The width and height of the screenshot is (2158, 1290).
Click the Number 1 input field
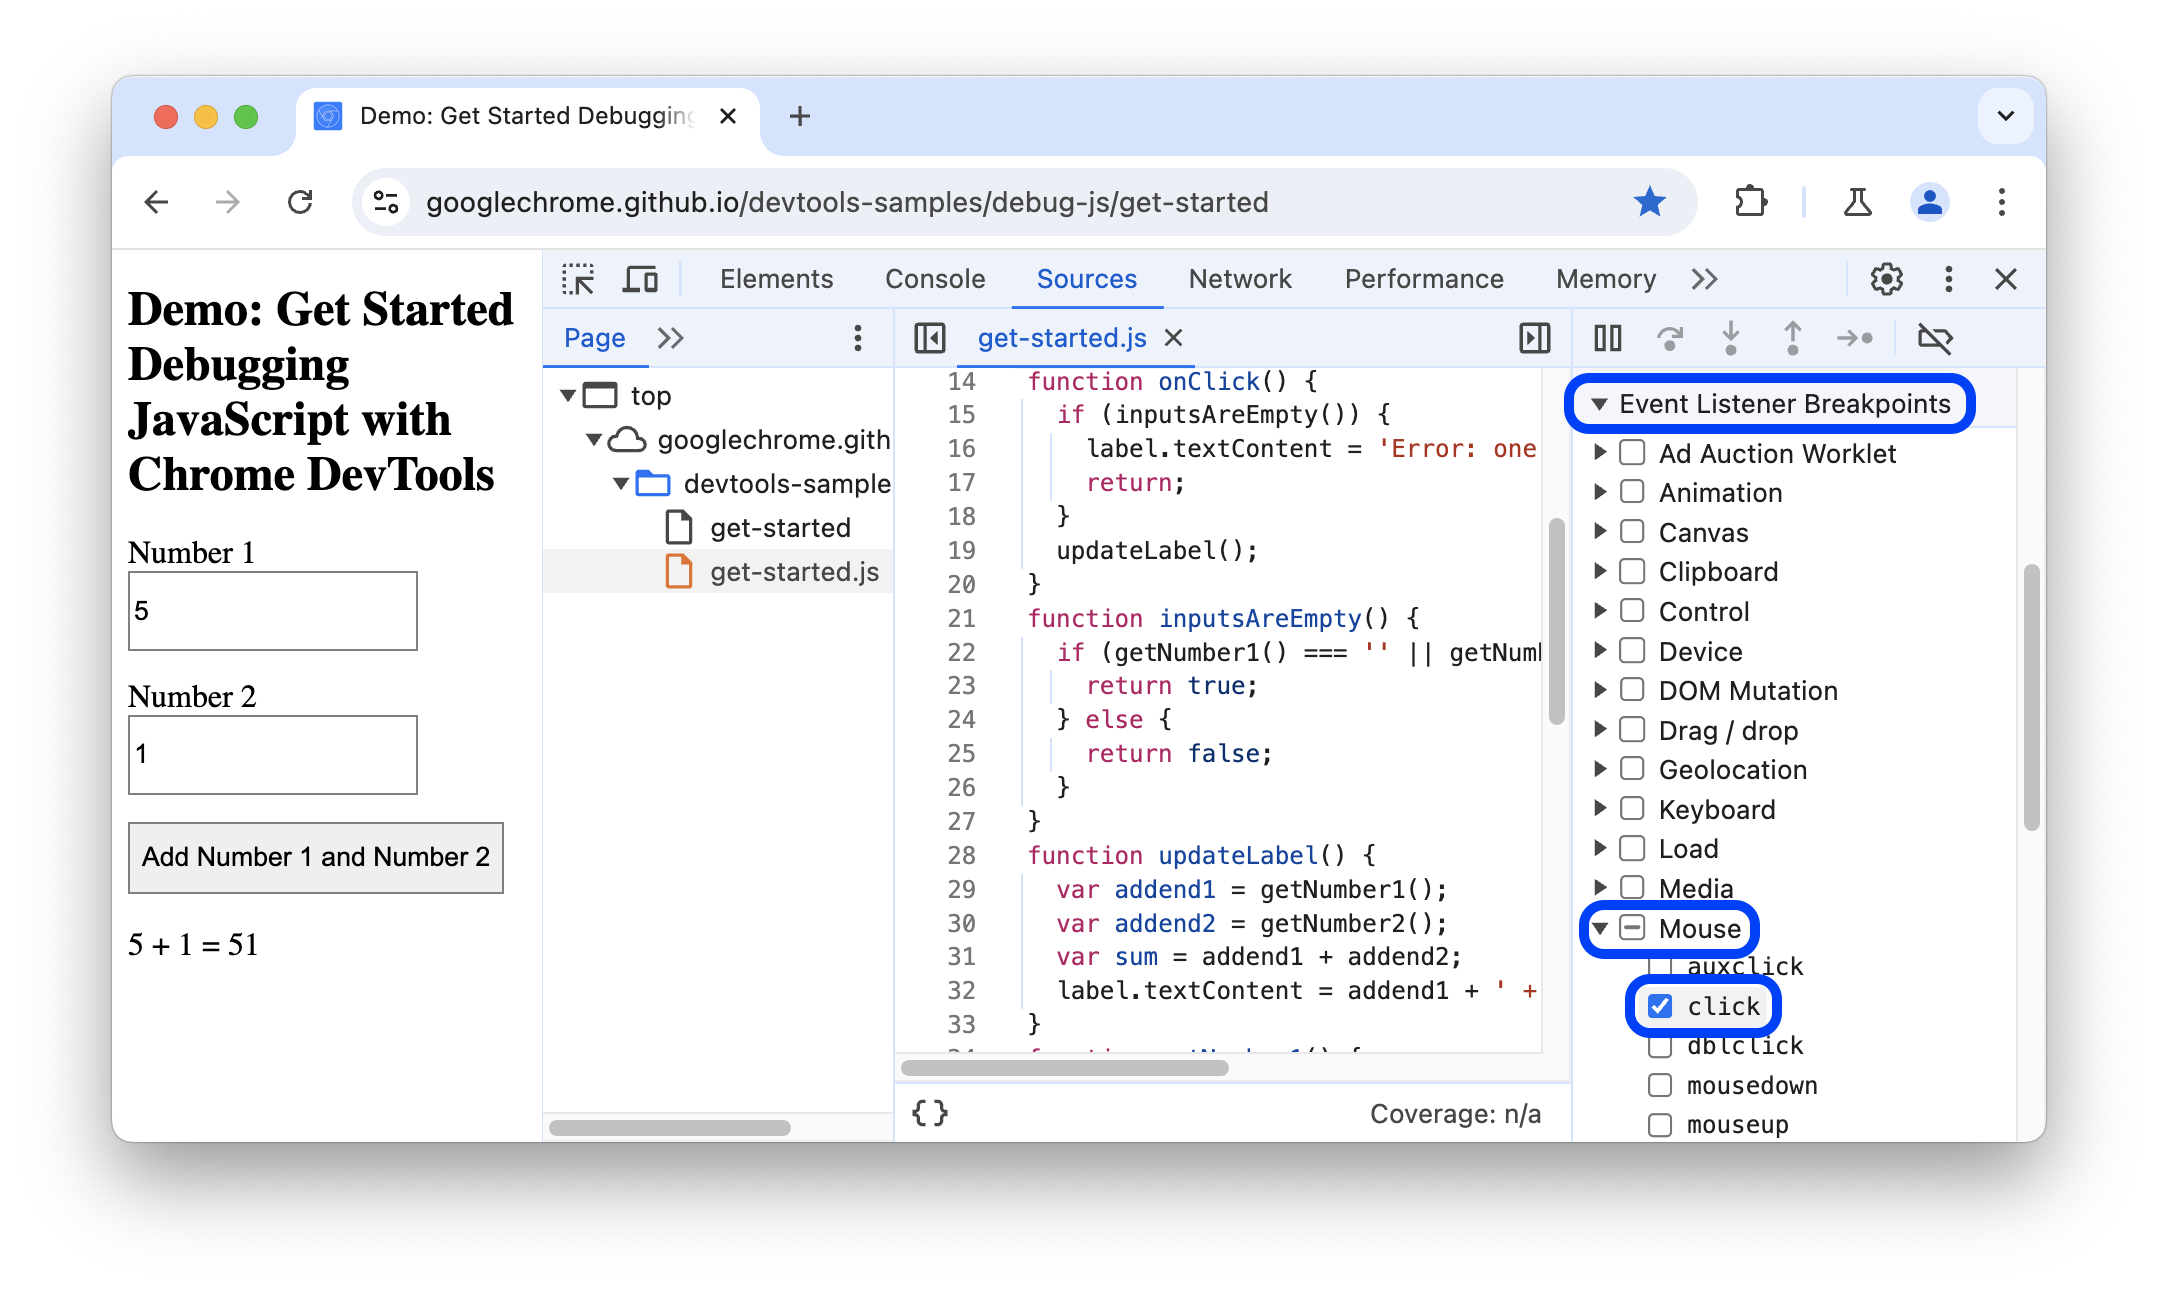click(x=272, y=608)
